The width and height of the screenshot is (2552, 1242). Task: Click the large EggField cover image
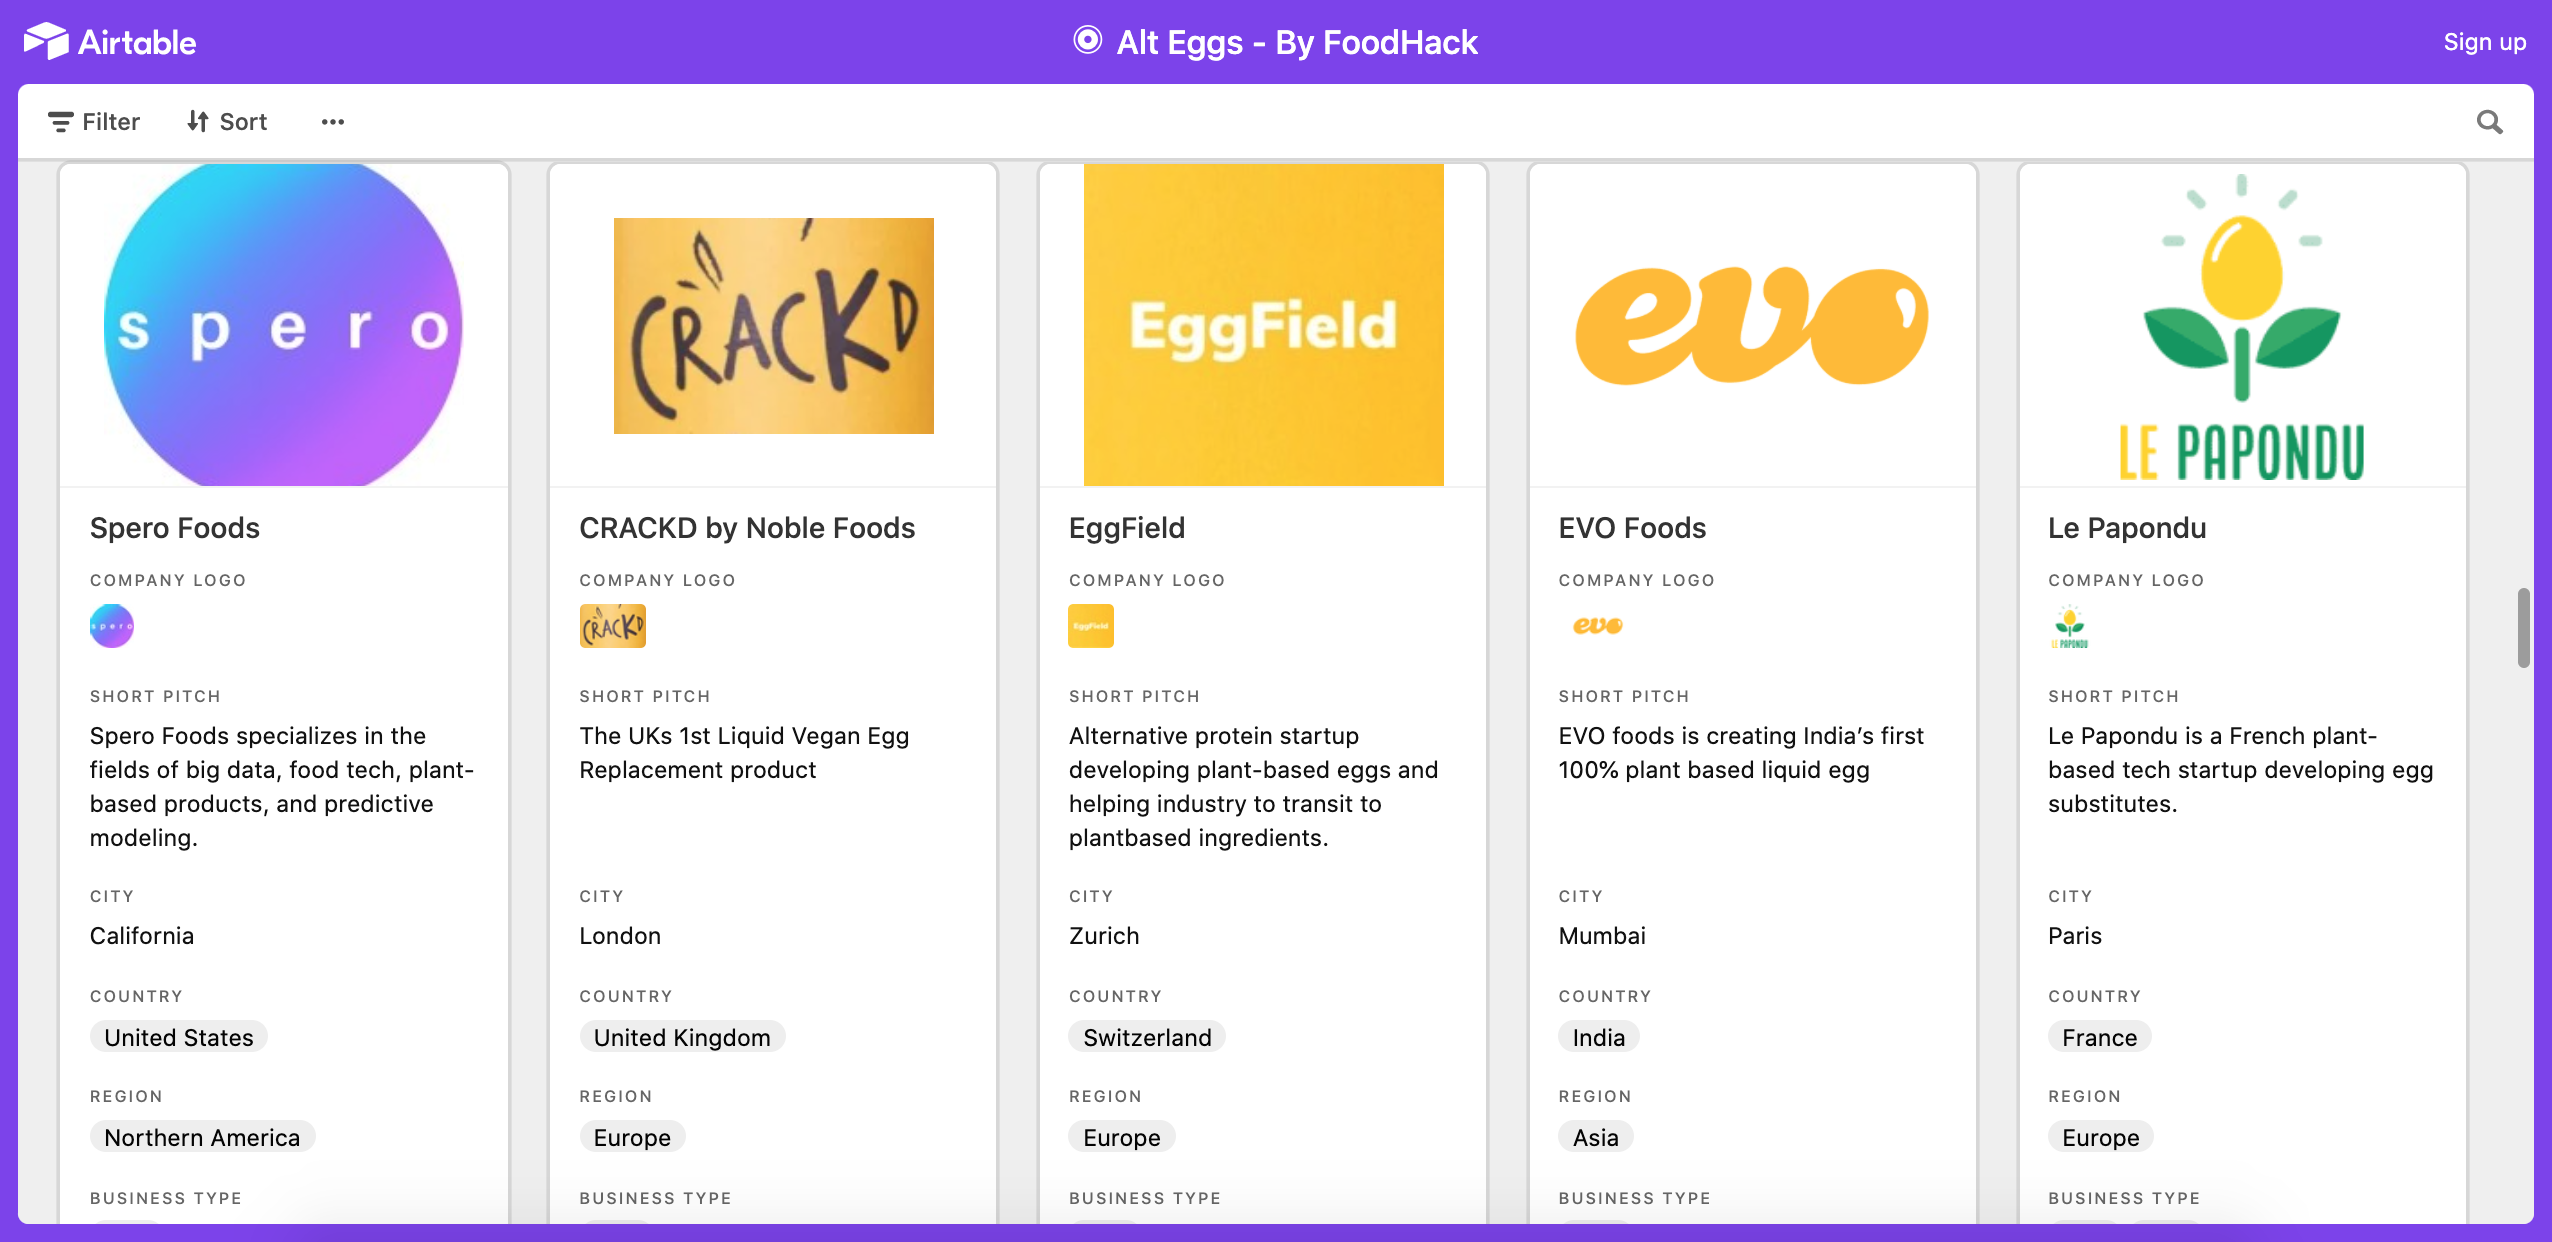coord(1263,325)
